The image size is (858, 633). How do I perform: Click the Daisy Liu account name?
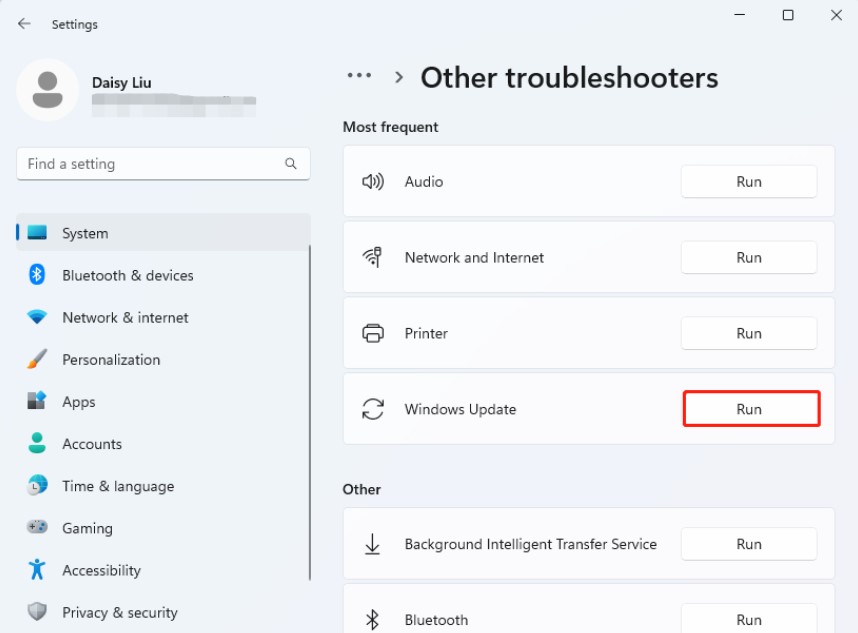tap(121, 83)
